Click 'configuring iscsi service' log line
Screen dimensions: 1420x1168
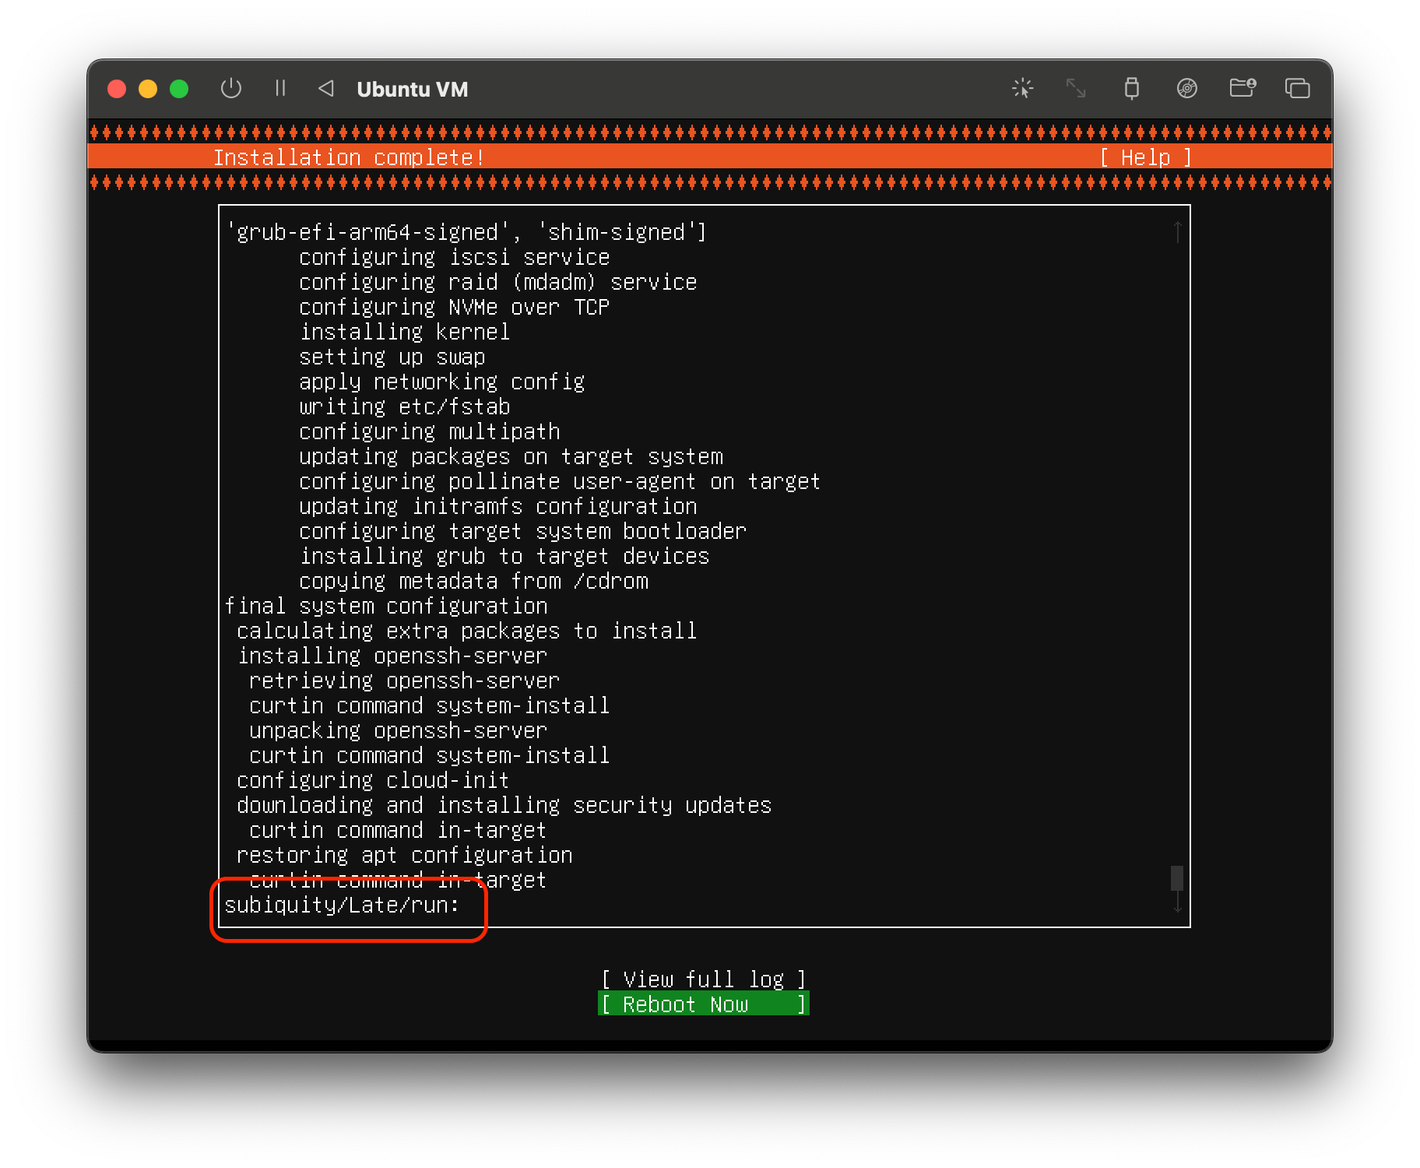click(x=454, y=257)
